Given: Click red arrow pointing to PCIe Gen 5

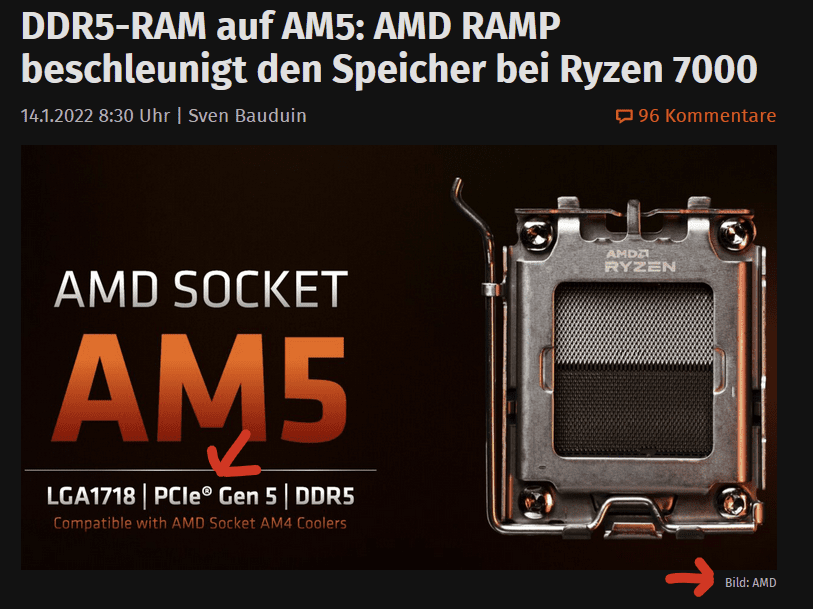Looking at the screenshot, I should 232,453.
